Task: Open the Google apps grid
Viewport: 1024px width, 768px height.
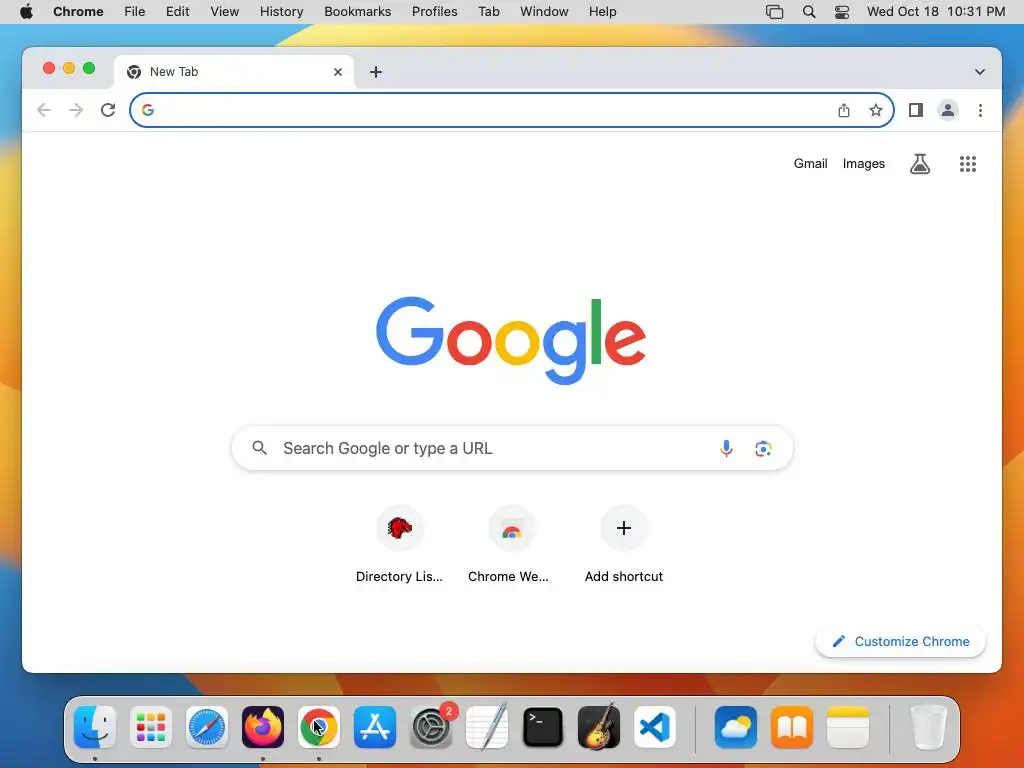Action: click(x=968, y=164)
